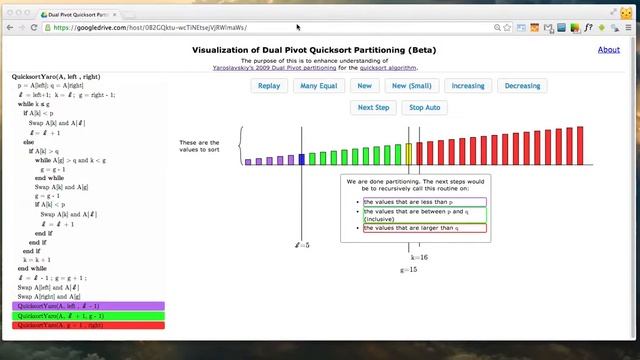Click the Next Step button

coord(373,107)
